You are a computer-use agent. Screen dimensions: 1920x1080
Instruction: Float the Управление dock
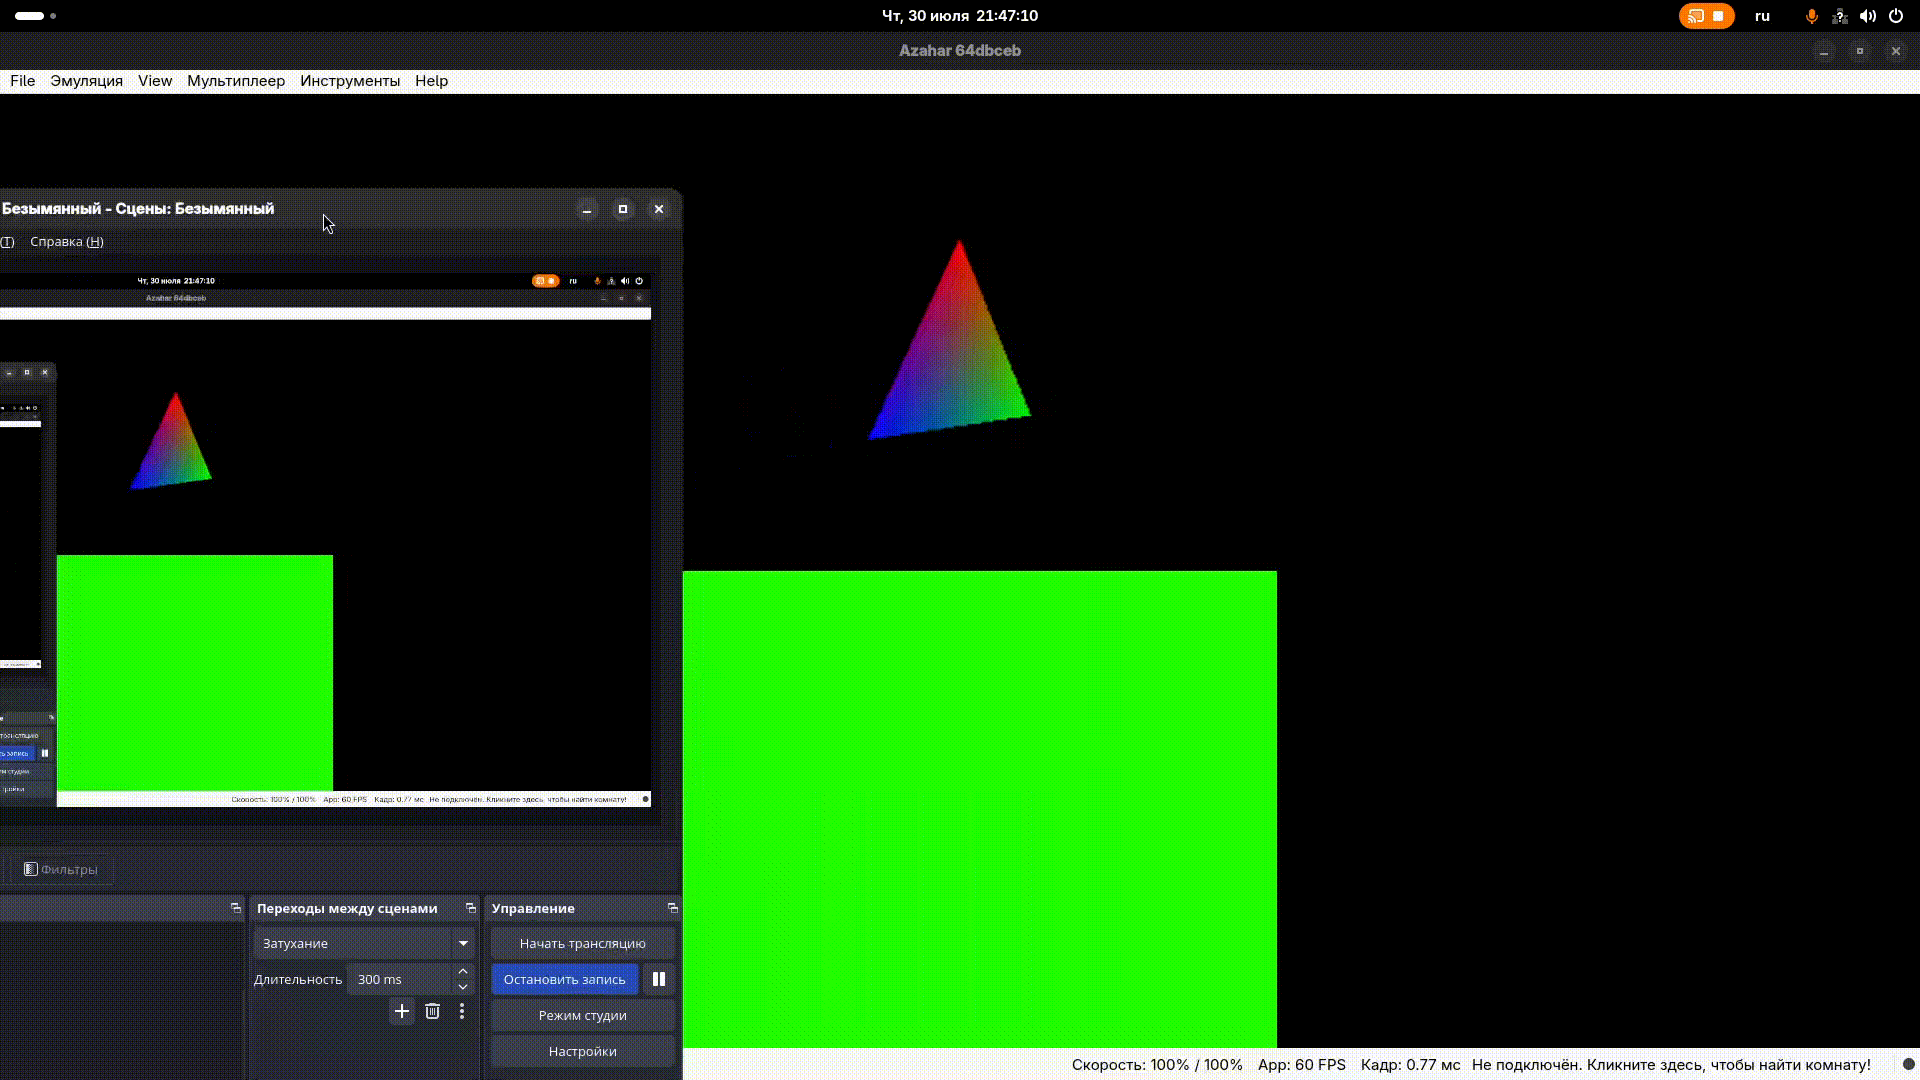673,908
